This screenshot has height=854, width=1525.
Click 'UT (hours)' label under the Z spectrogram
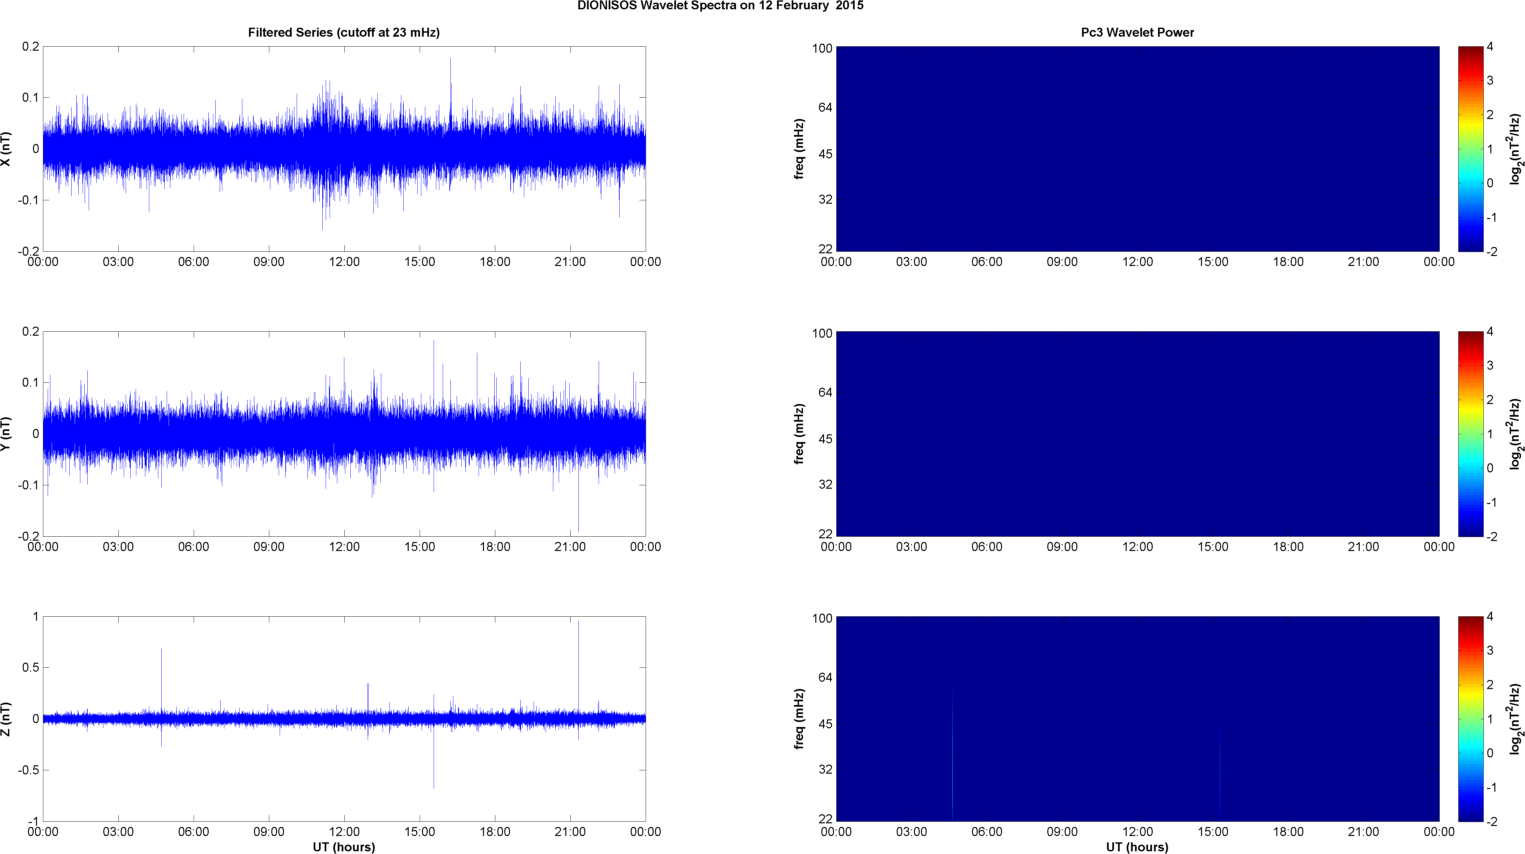tap(1137, 847)
